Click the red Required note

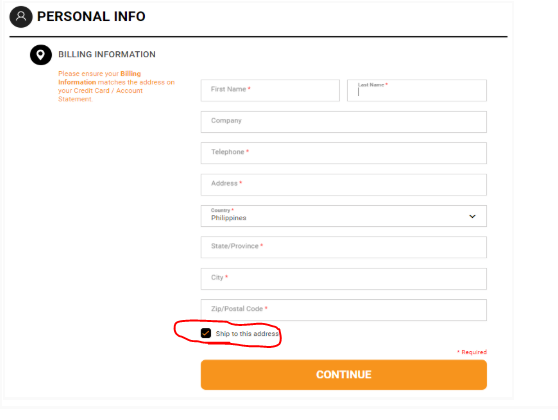tap(472, 352)
